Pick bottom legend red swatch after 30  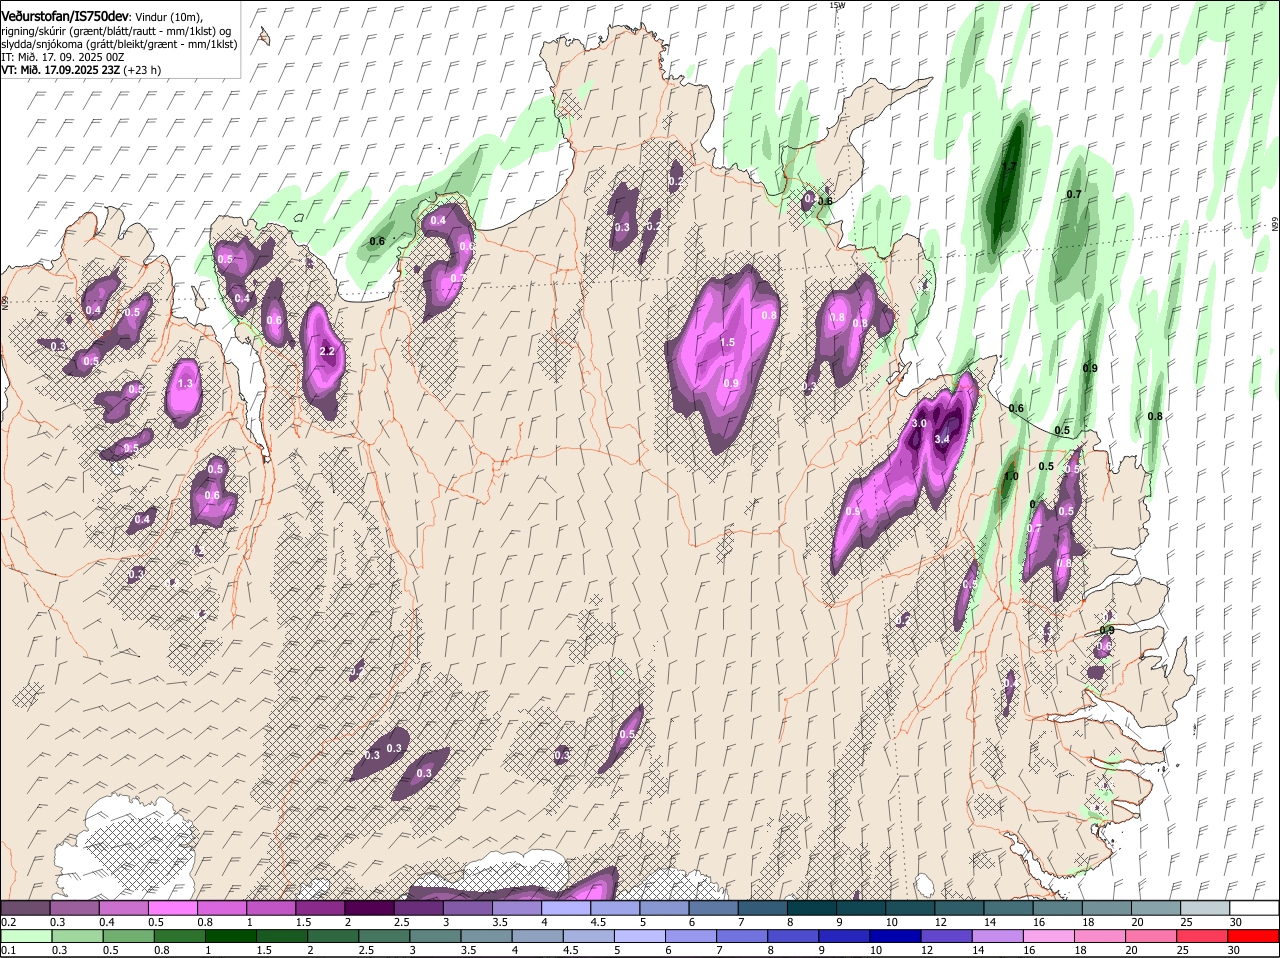pyautogui.click(x=1255, y=936)
